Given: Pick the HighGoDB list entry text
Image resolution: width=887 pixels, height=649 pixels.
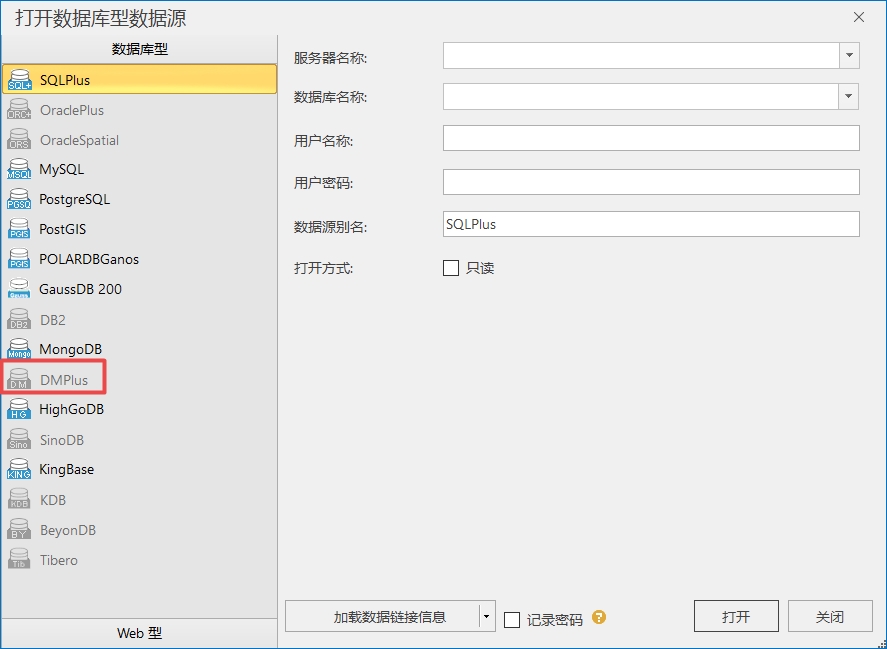Looking at the screenshot, I should pos(72,409).
